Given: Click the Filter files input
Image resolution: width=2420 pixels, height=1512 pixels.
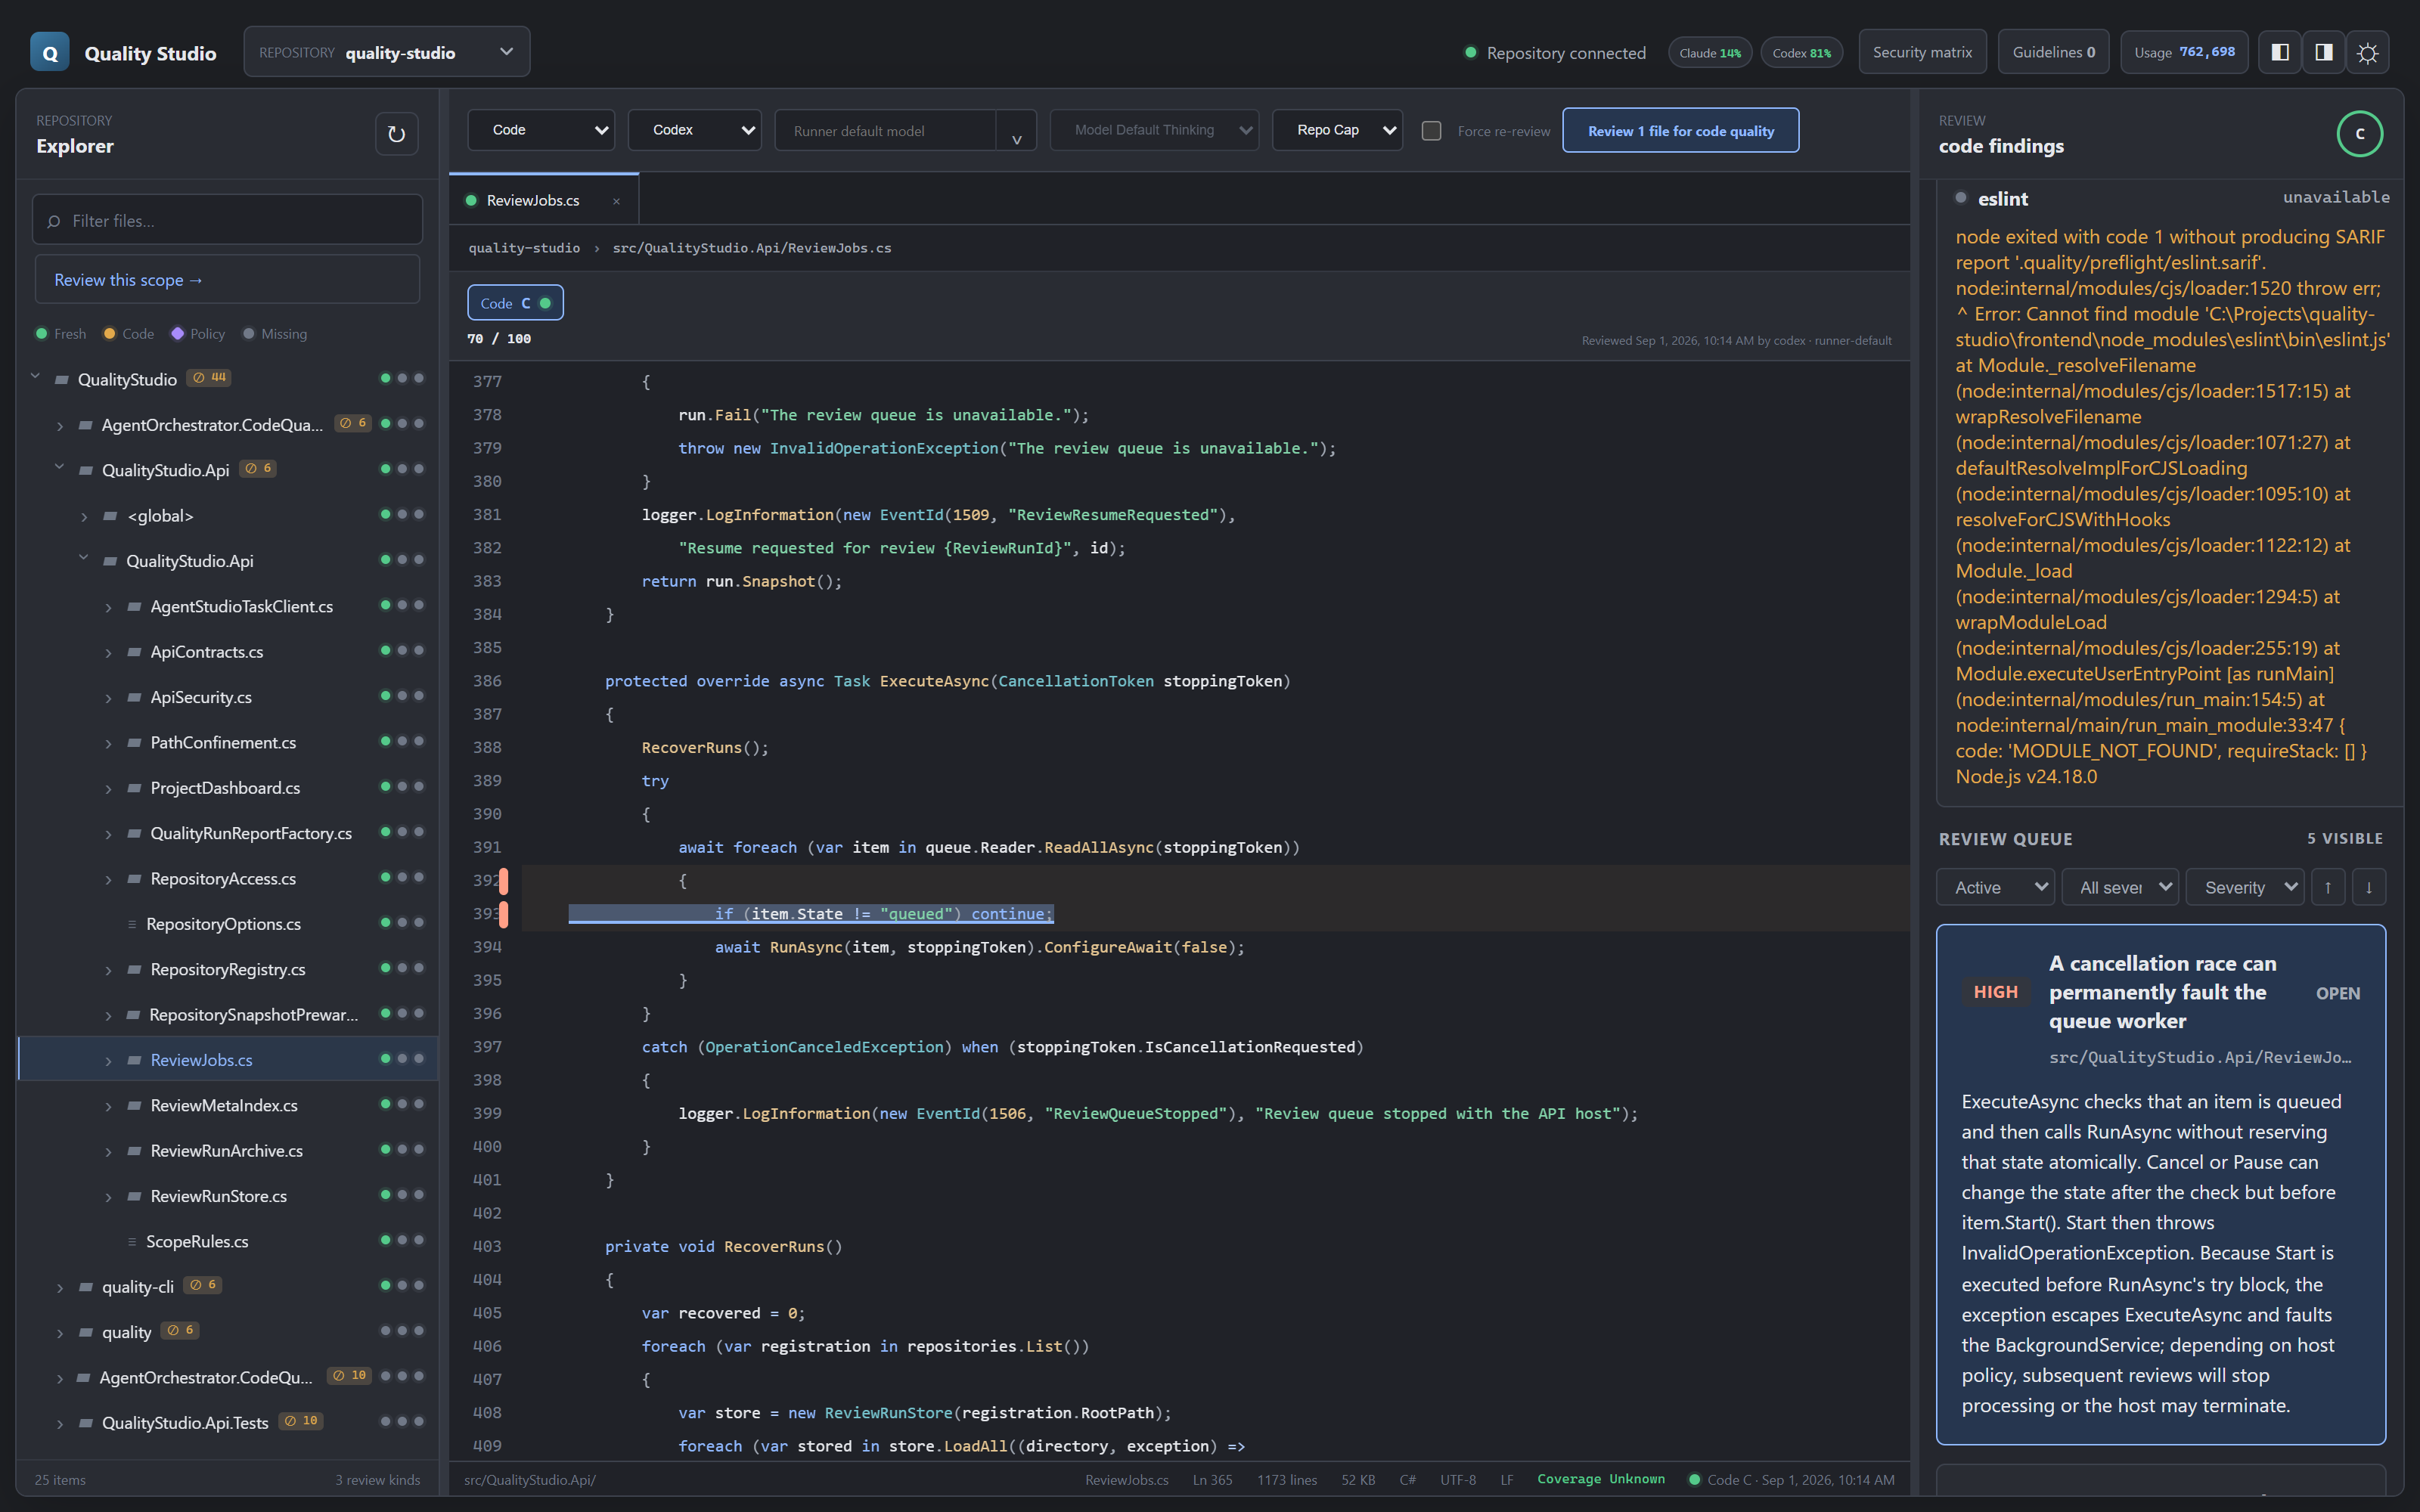Looking at the screenshot, I should [x=227, y=220].
